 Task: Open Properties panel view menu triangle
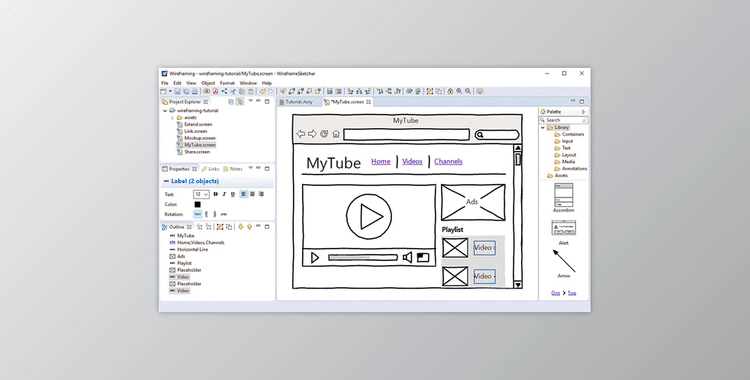[x=251, y=168]
